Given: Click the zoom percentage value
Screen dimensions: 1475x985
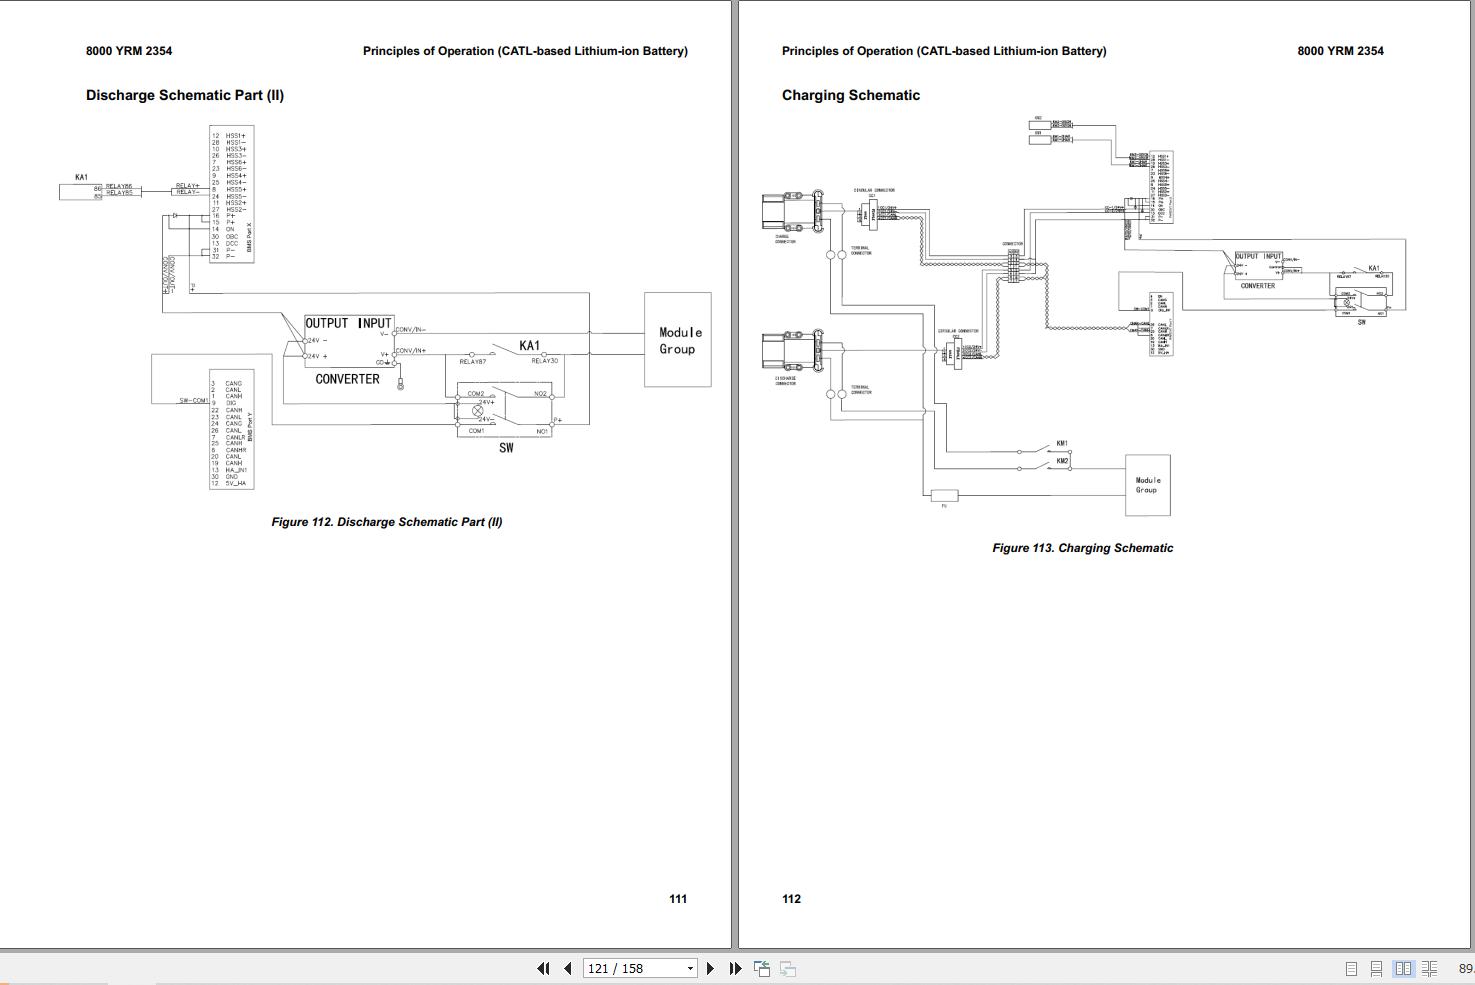Looking at the screenshot, I should [1466, 969].
